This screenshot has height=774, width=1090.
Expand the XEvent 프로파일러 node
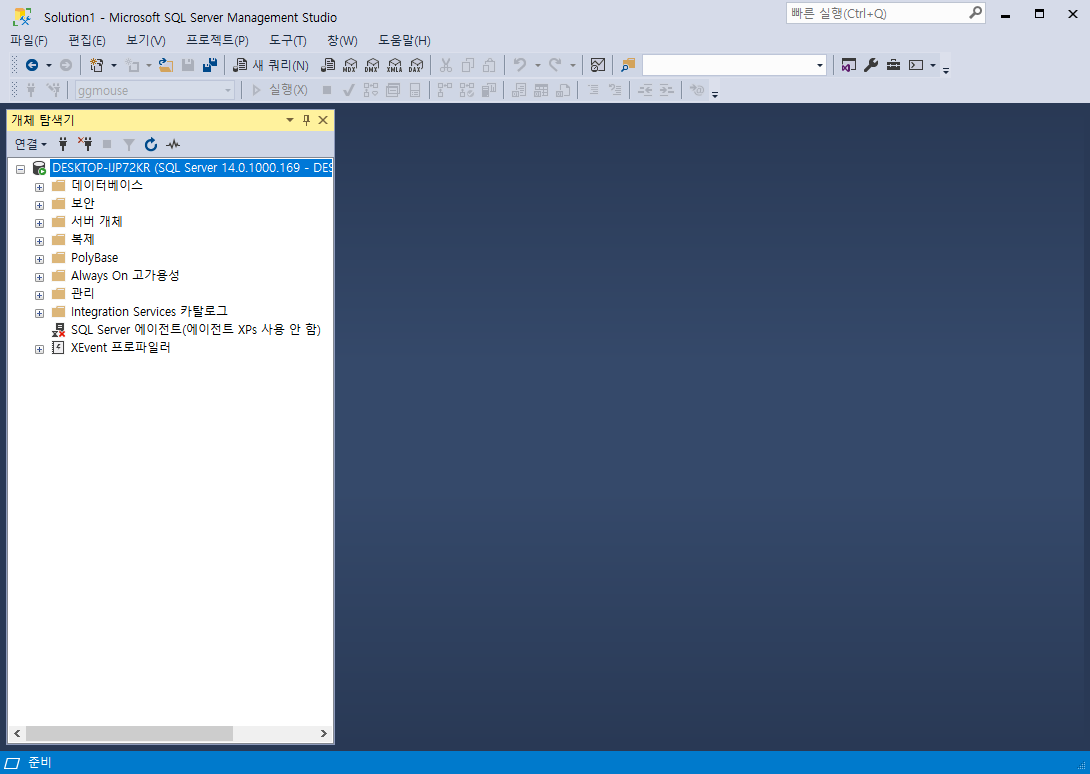pos(40,350)
